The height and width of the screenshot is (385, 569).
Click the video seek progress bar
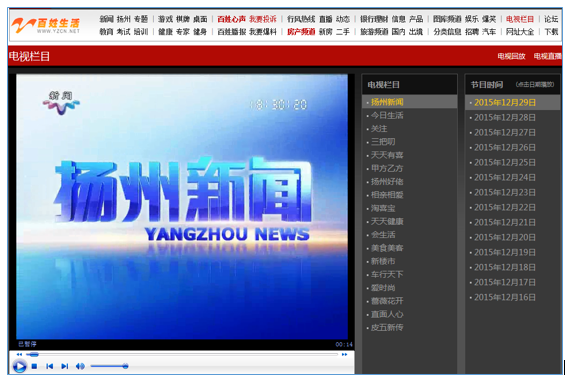point(182,354)
